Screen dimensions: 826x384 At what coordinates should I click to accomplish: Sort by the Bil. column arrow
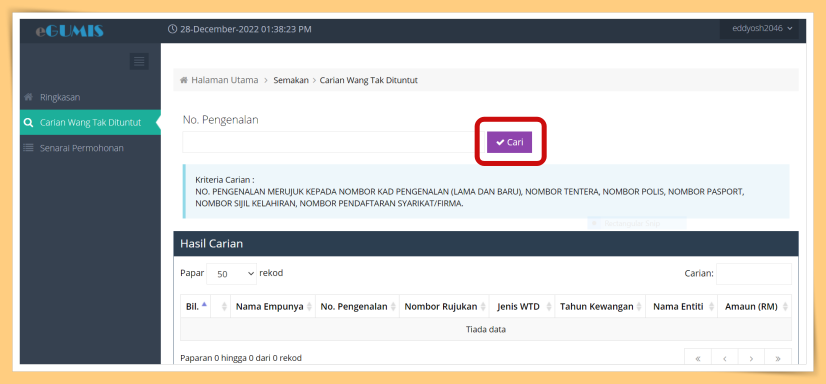tap(204, 304)
